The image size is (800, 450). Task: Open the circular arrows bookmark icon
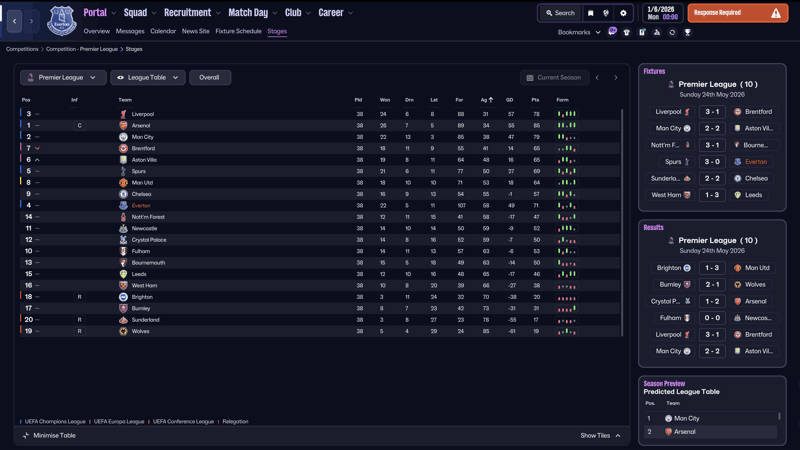(x=672, y=32)
